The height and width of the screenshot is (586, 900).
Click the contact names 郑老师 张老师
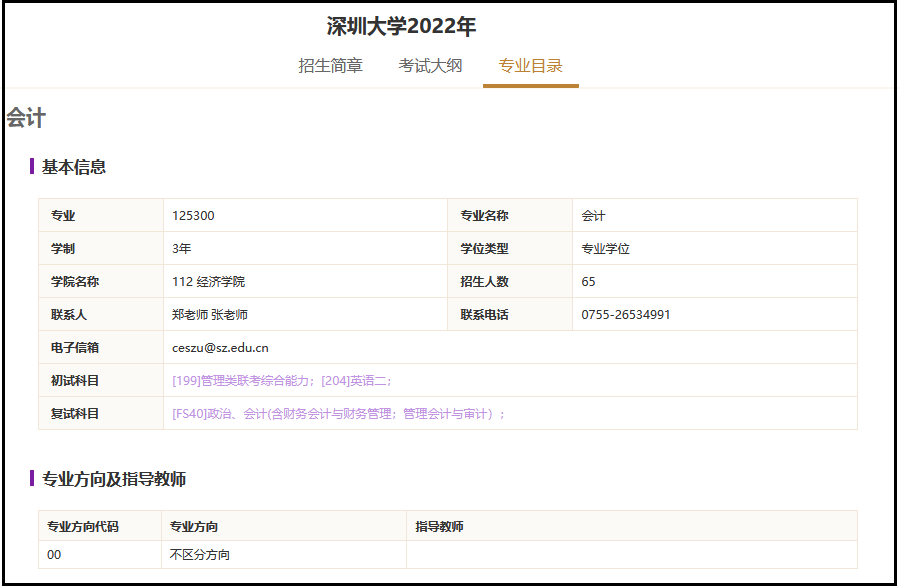(210, 315)
